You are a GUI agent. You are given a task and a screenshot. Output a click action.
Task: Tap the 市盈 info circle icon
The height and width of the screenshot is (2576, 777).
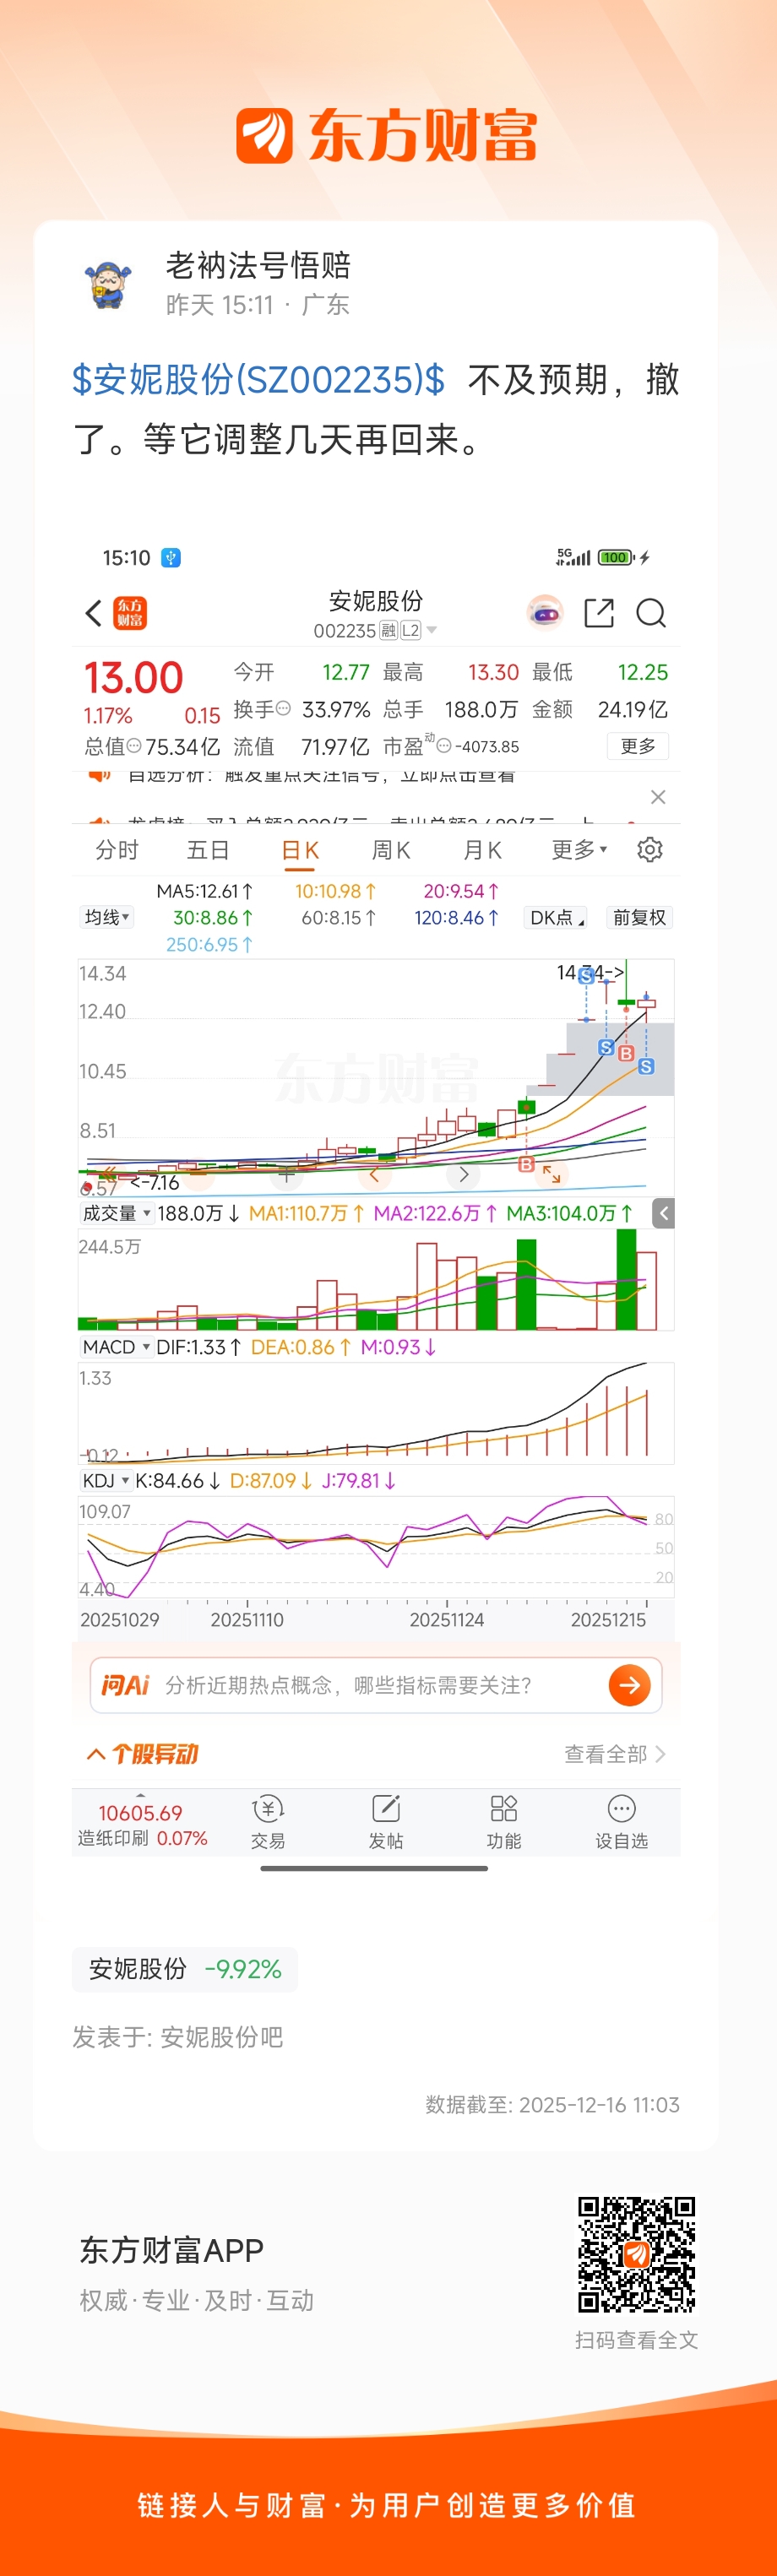click(444, 746)
